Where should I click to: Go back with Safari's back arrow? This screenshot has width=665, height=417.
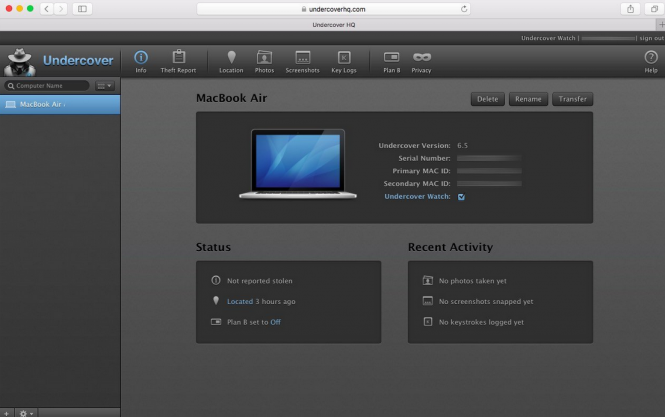[47, 9]
